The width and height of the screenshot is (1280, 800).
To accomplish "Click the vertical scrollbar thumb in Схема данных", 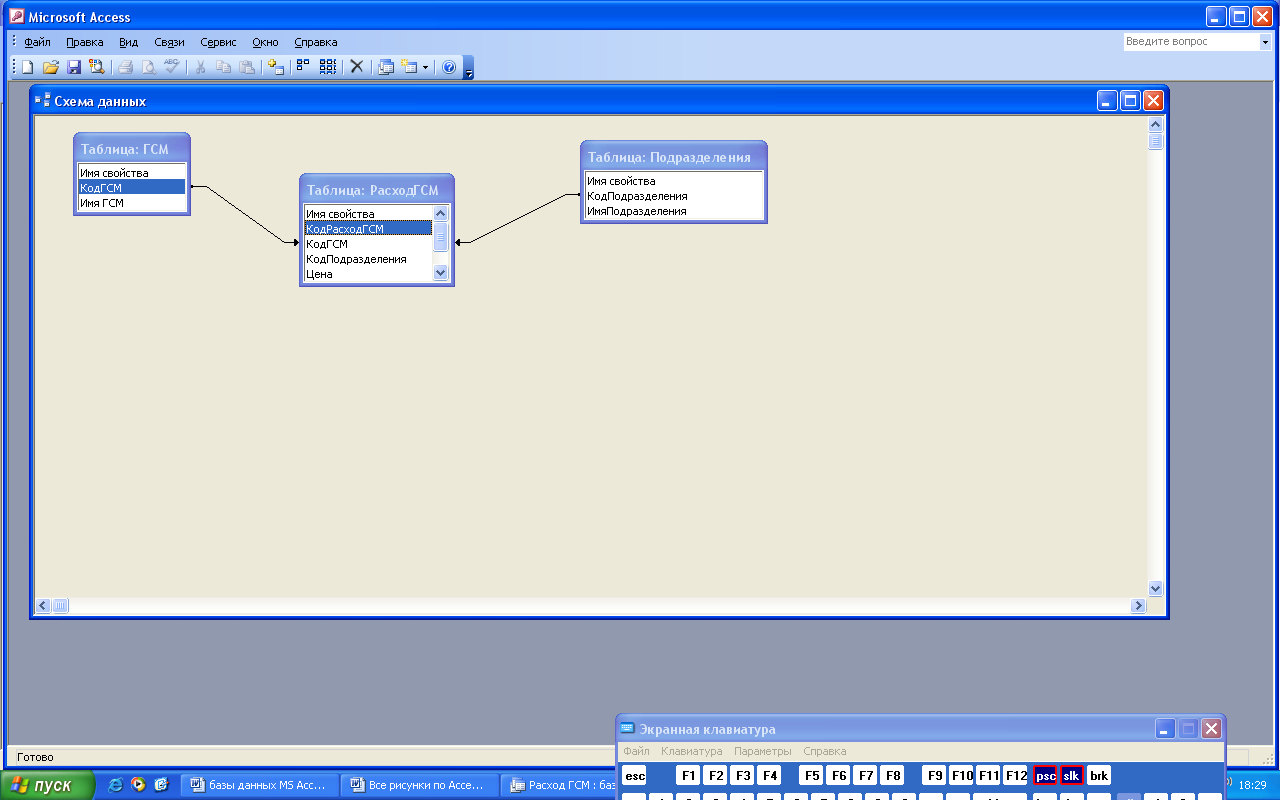I will tap(1156, 141).
